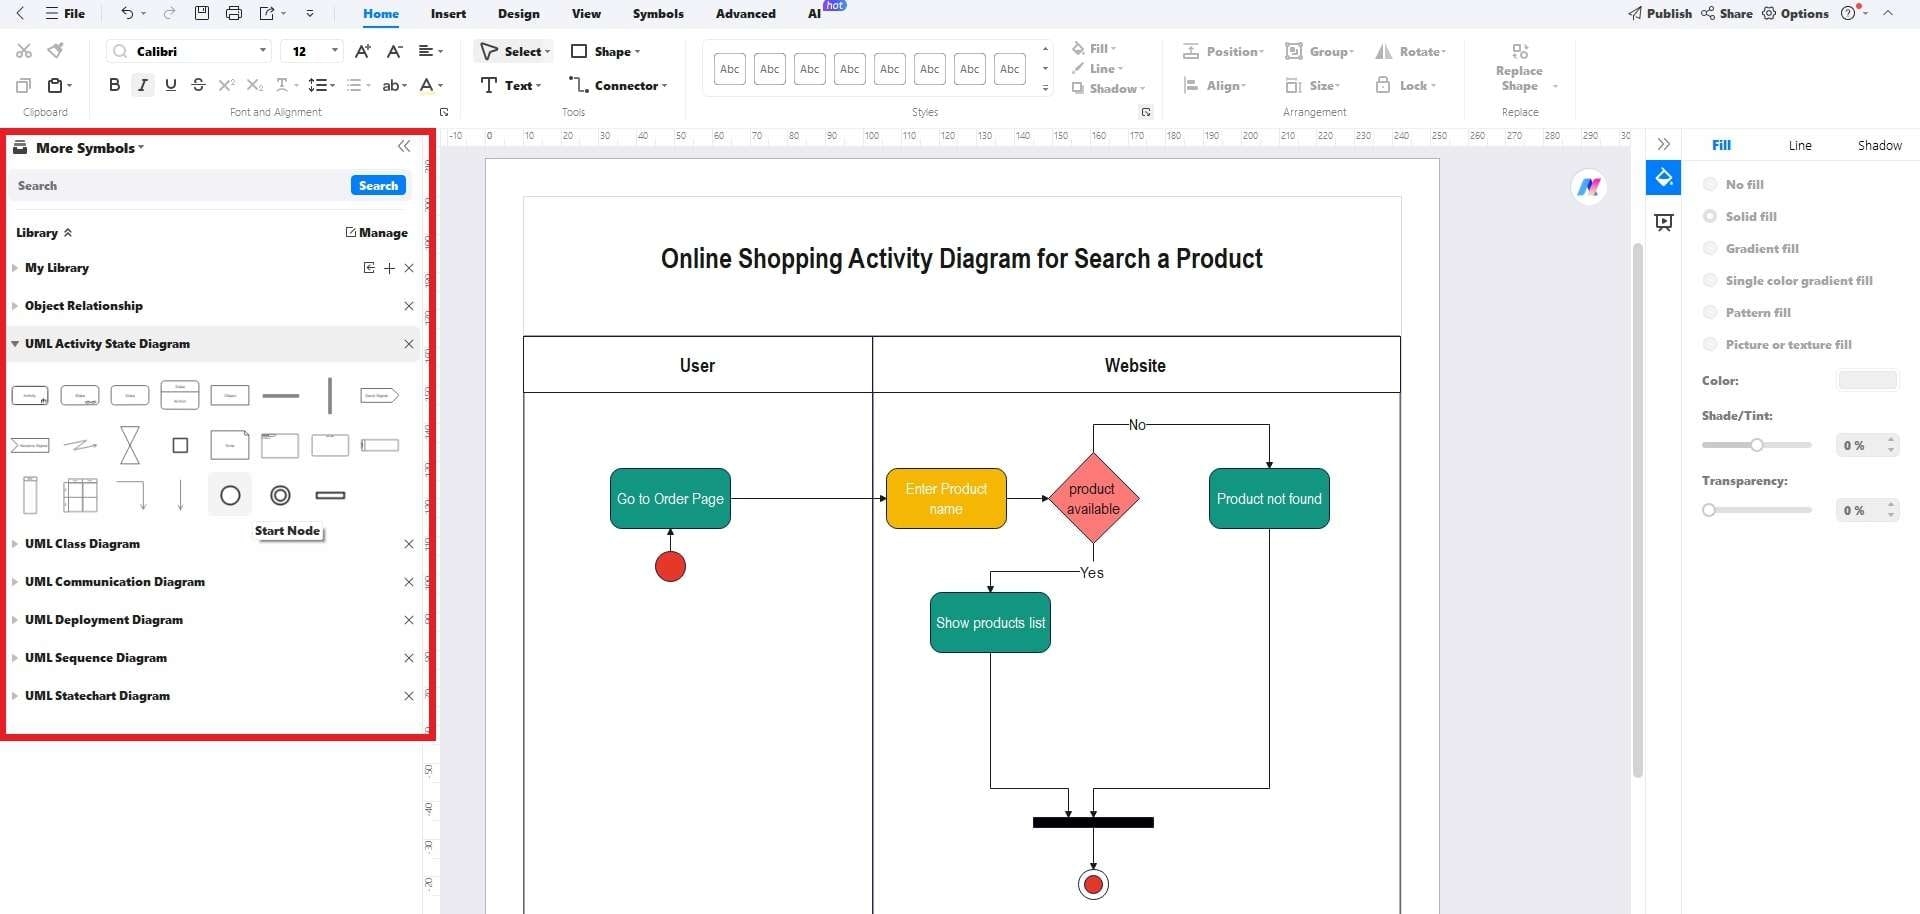Image resolution: width=1920 pixels, height=914 pixels.
Task: Adjust the Transparency slider
Action: click(x=1710, y=510)
